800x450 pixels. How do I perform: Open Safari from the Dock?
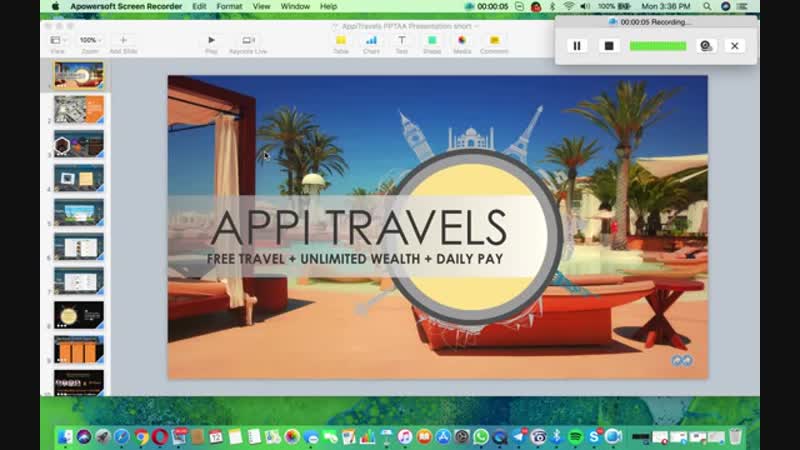pos(121,437)
